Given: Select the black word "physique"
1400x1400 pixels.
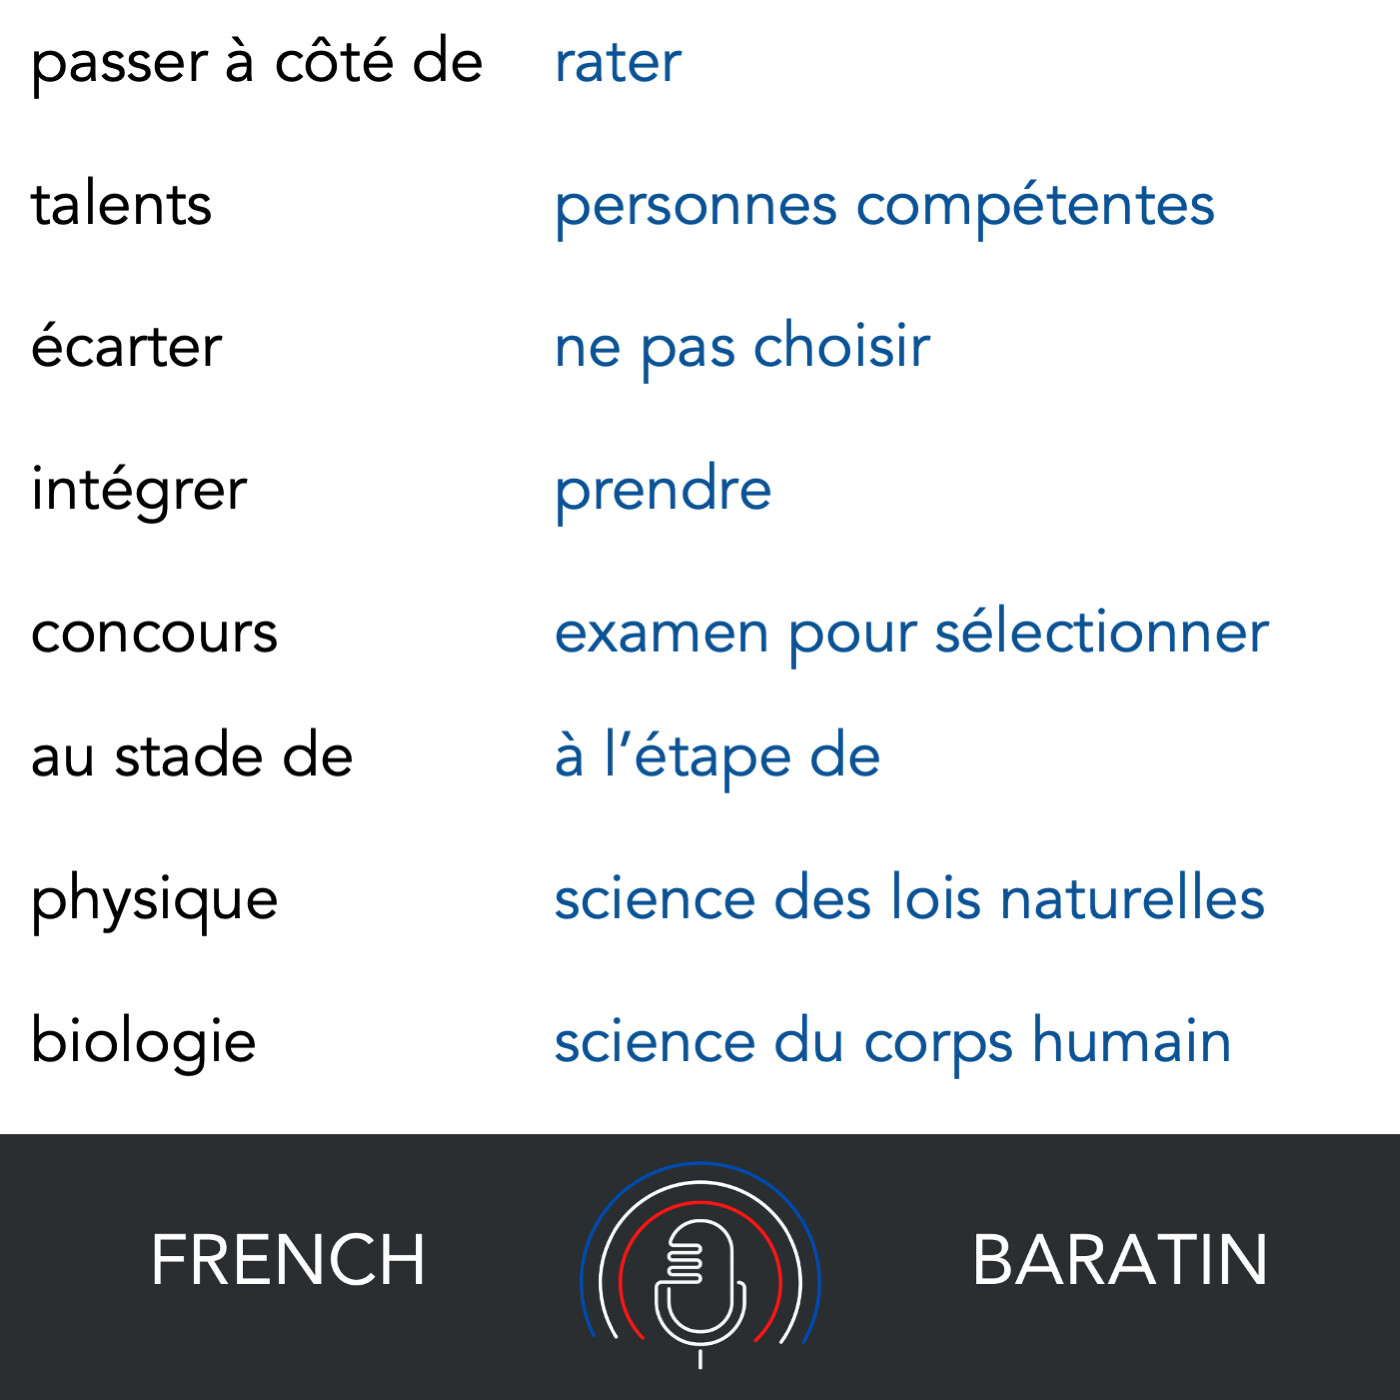Looking at the screenshot, I should click(x=154, y=900).
